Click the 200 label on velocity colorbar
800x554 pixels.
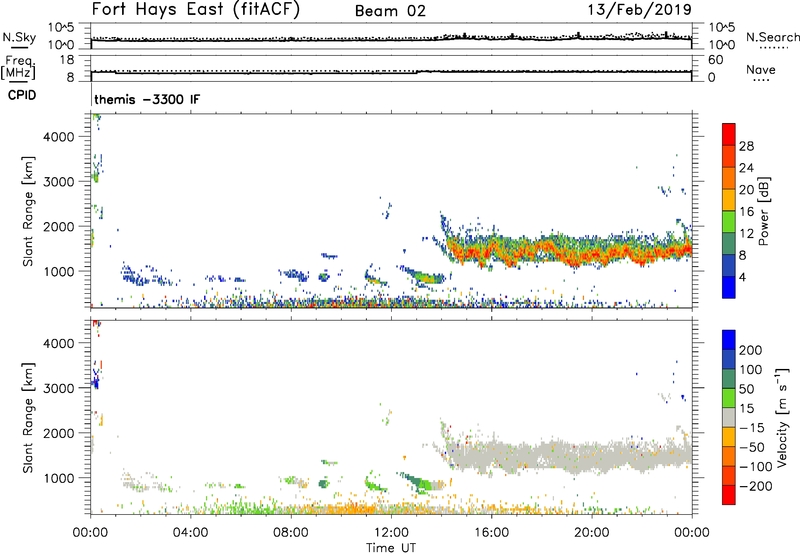751,350
